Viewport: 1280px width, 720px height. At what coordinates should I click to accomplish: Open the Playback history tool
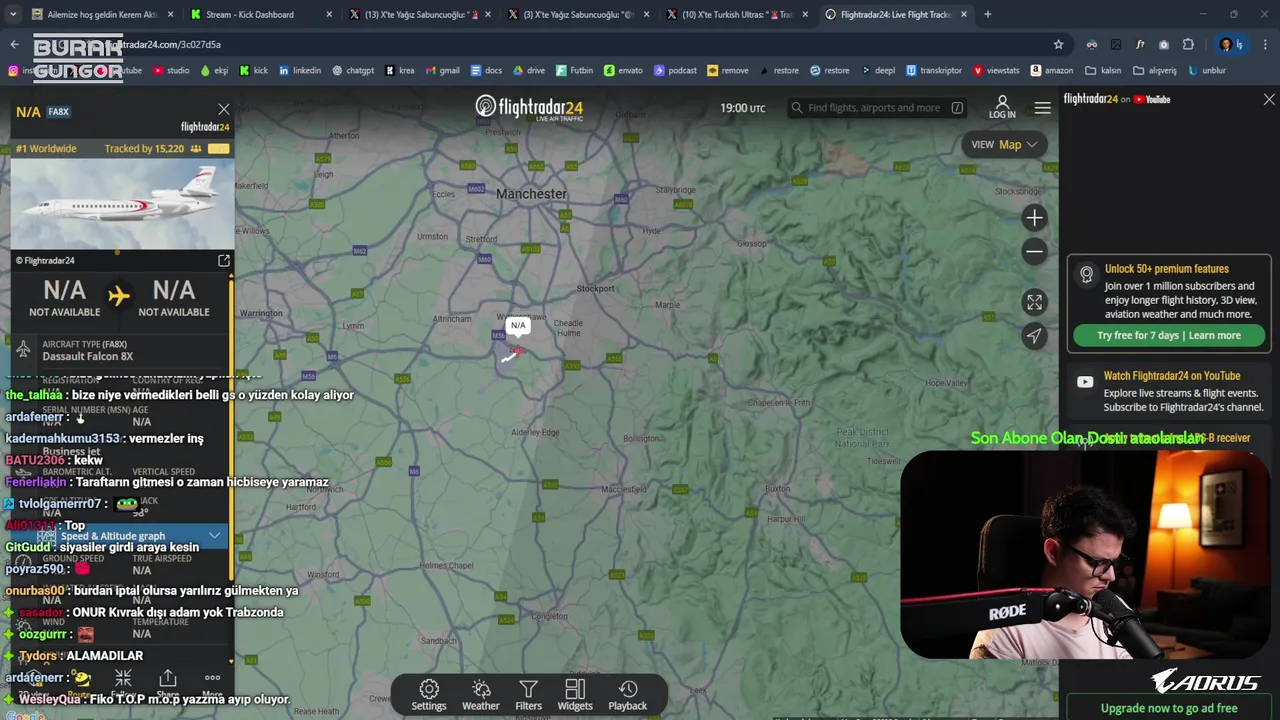[628, 695]
